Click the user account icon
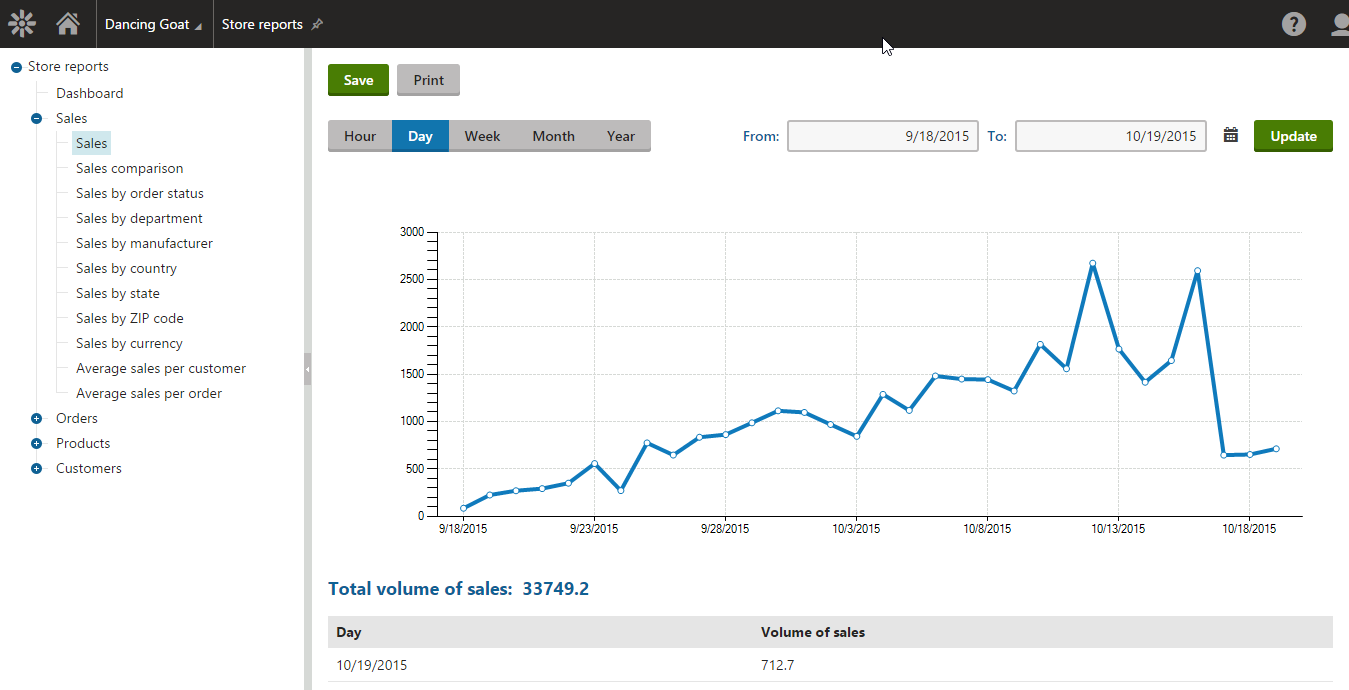 click(1338, 23)
